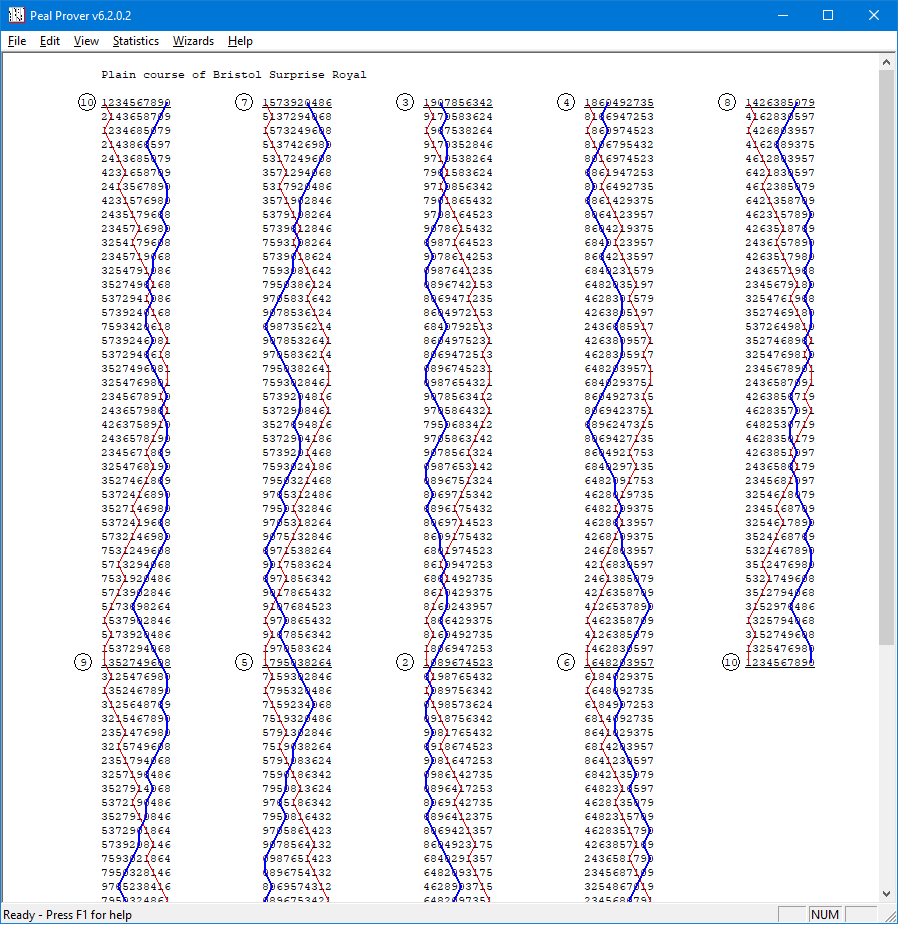Viewport: 900px width, 928px height.
Task: Click the circled 7 lead marker
Action: pos(244,102)
